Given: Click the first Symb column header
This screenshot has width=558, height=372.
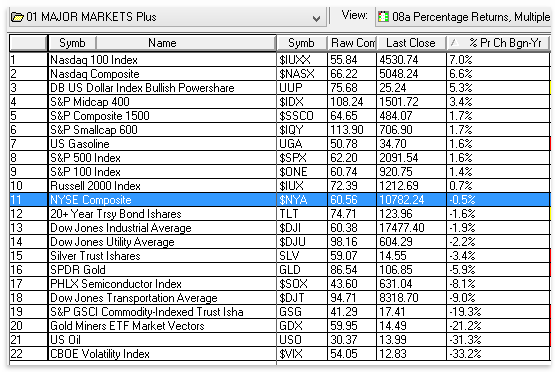Looking at the screenshot, I should (x=72, y=43).
